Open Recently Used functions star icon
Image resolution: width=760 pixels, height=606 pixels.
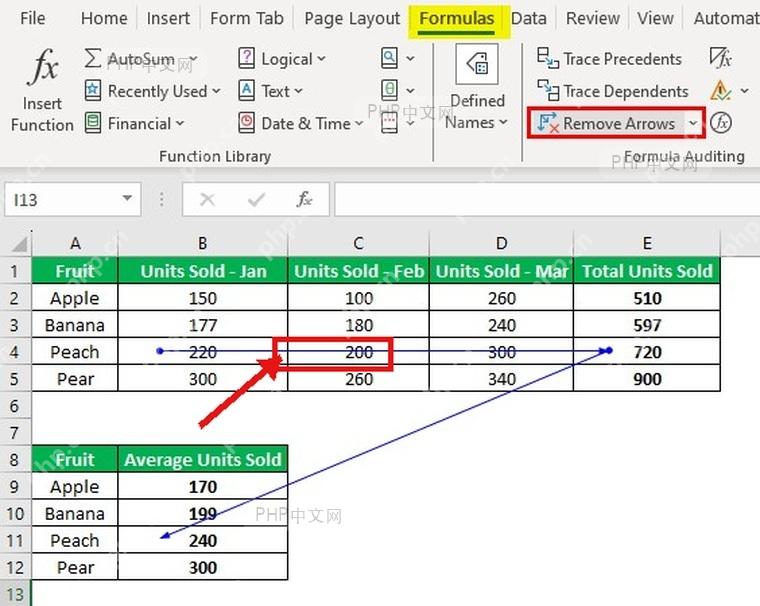[93, 91]
